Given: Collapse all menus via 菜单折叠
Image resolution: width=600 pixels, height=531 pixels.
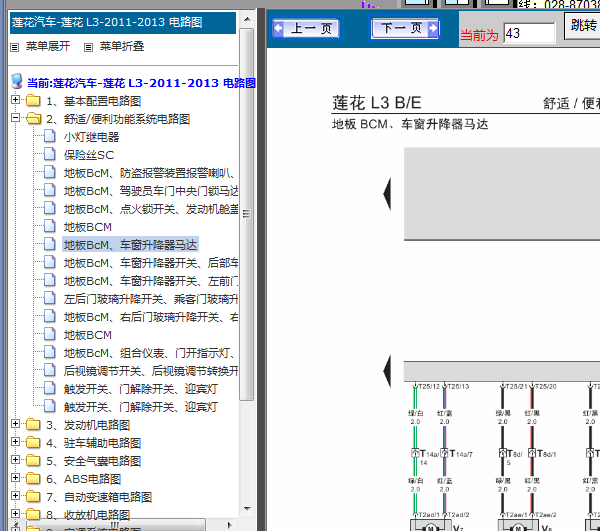Looking at the screenshot, I should (122, 46).
